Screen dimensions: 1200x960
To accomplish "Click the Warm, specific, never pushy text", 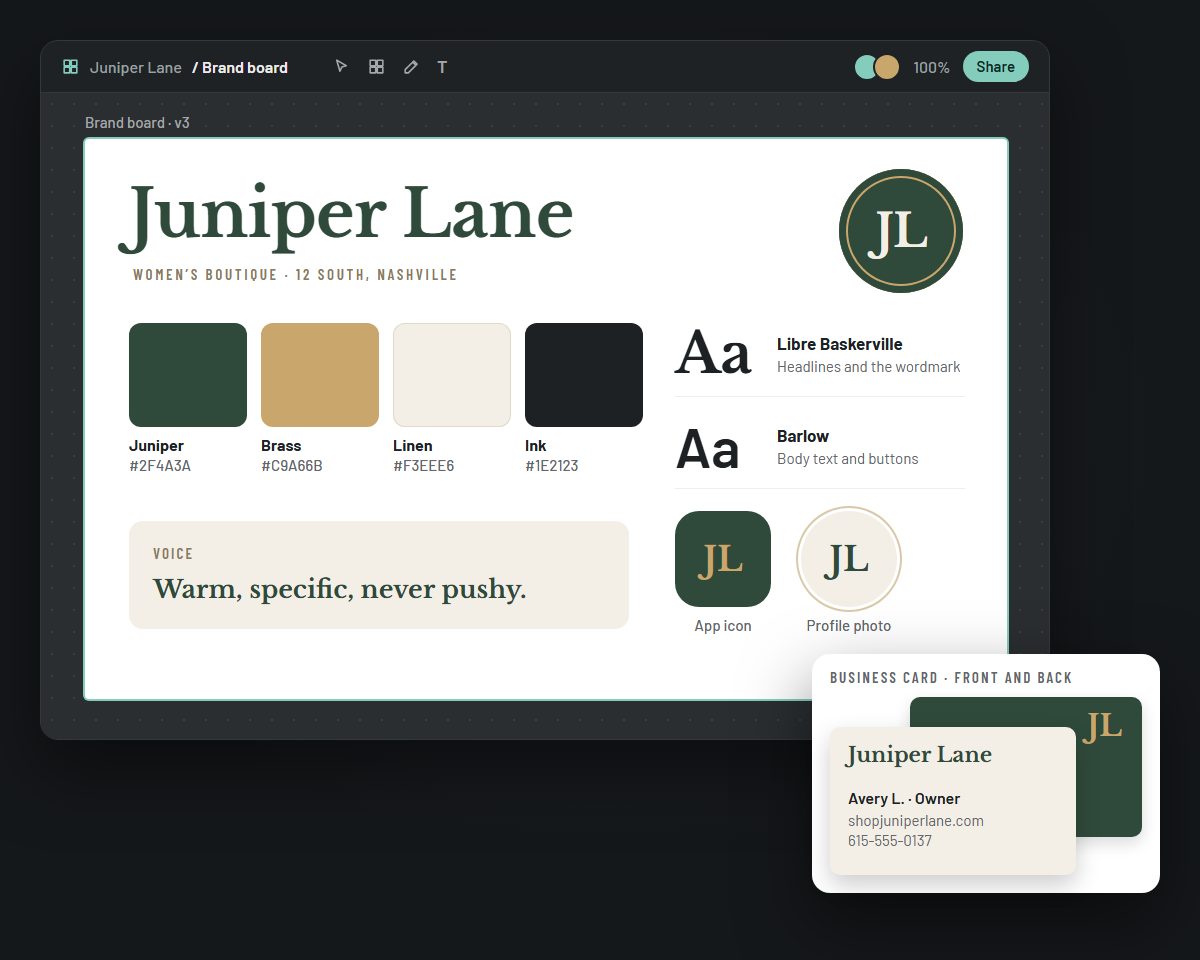I will point(340,590).
